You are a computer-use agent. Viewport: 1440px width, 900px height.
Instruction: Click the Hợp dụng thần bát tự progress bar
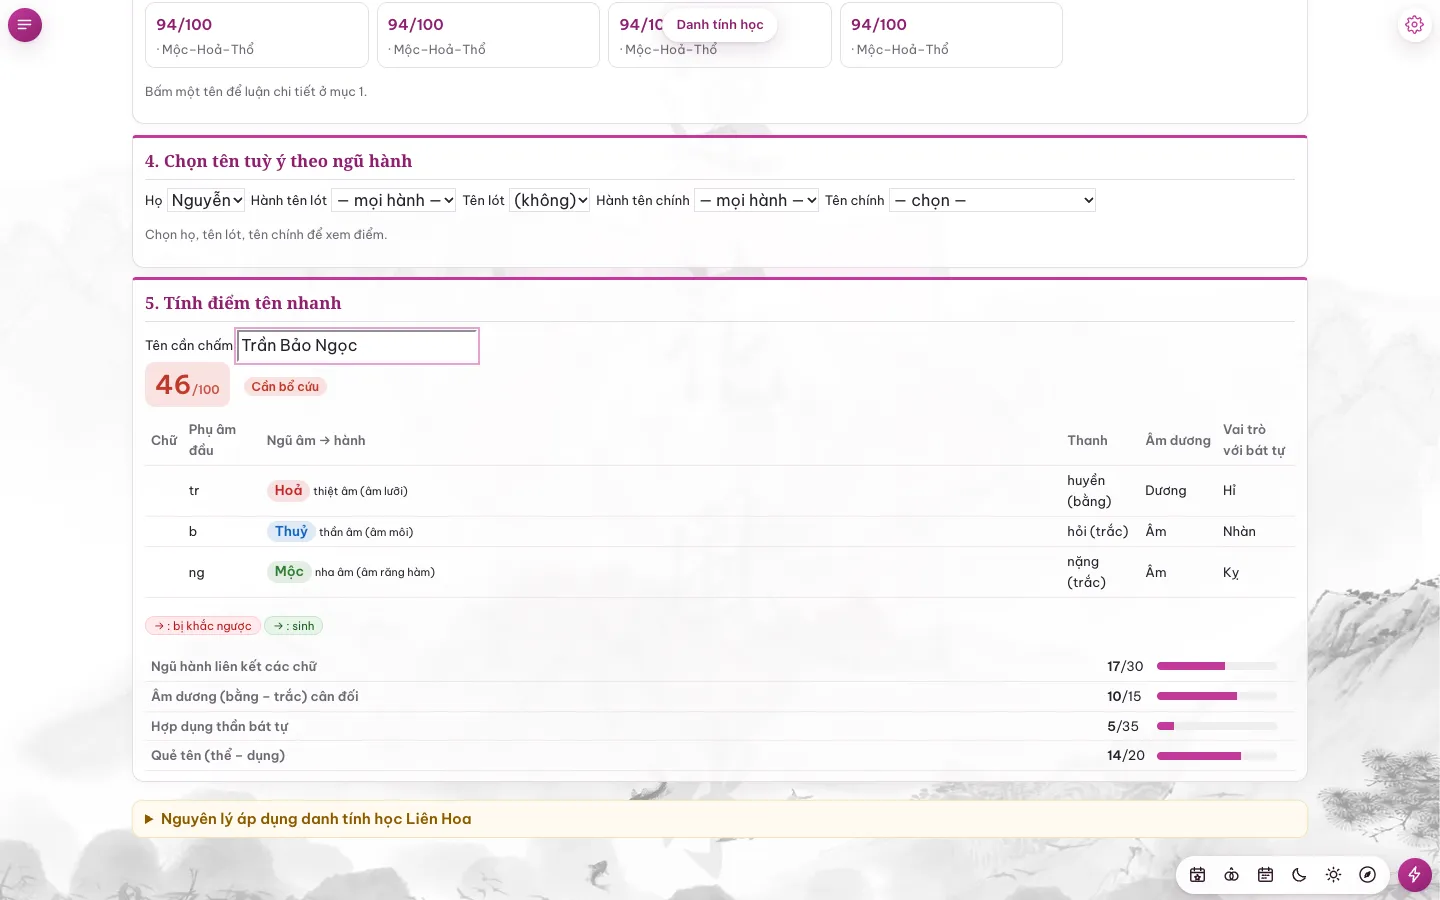pos(1217,726)
